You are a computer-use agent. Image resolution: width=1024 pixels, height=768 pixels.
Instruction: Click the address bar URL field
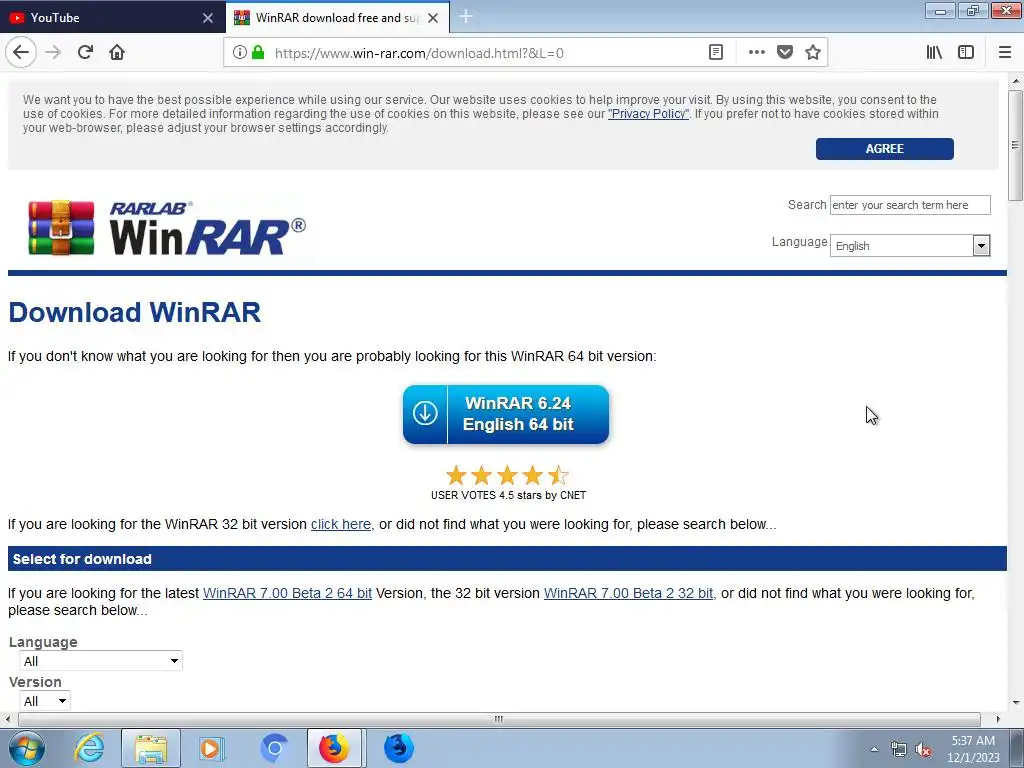pyautogui.click(x=483, y=53)
